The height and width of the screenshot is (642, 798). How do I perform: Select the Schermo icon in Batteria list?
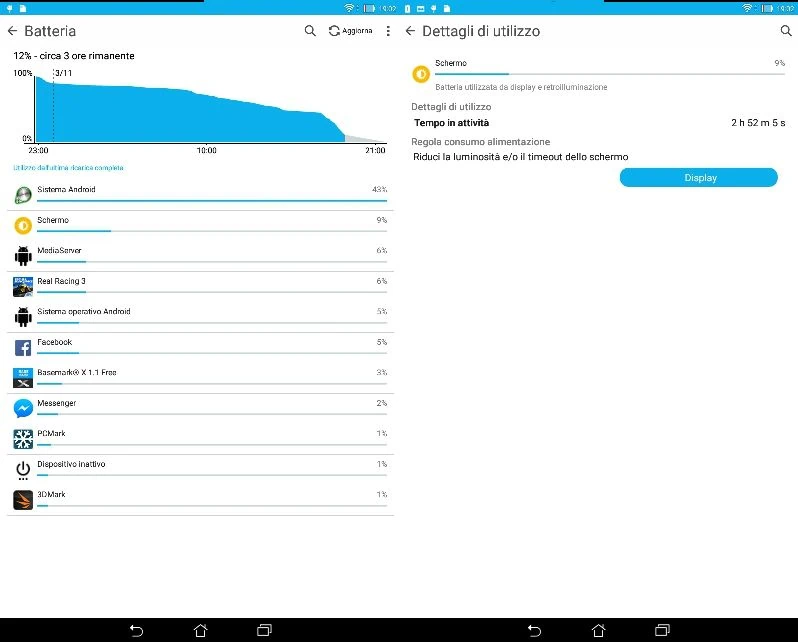(x=23, y=226)
